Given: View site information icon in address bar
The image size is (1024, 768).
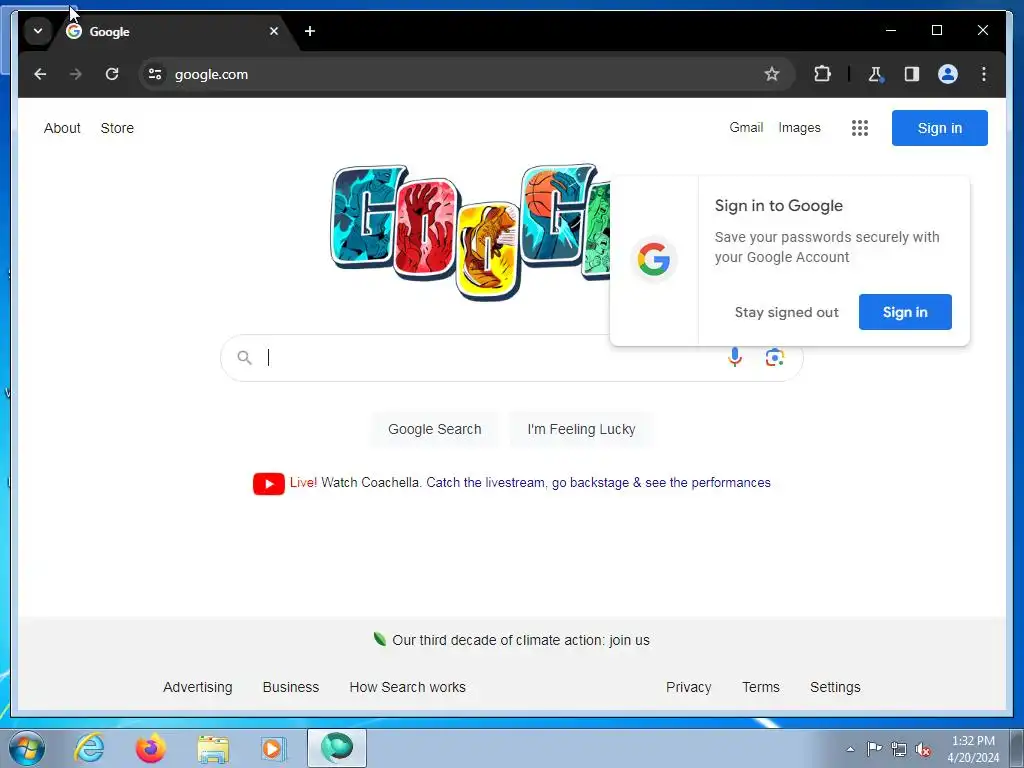Looking at the screenshot, I should [155, 74].
